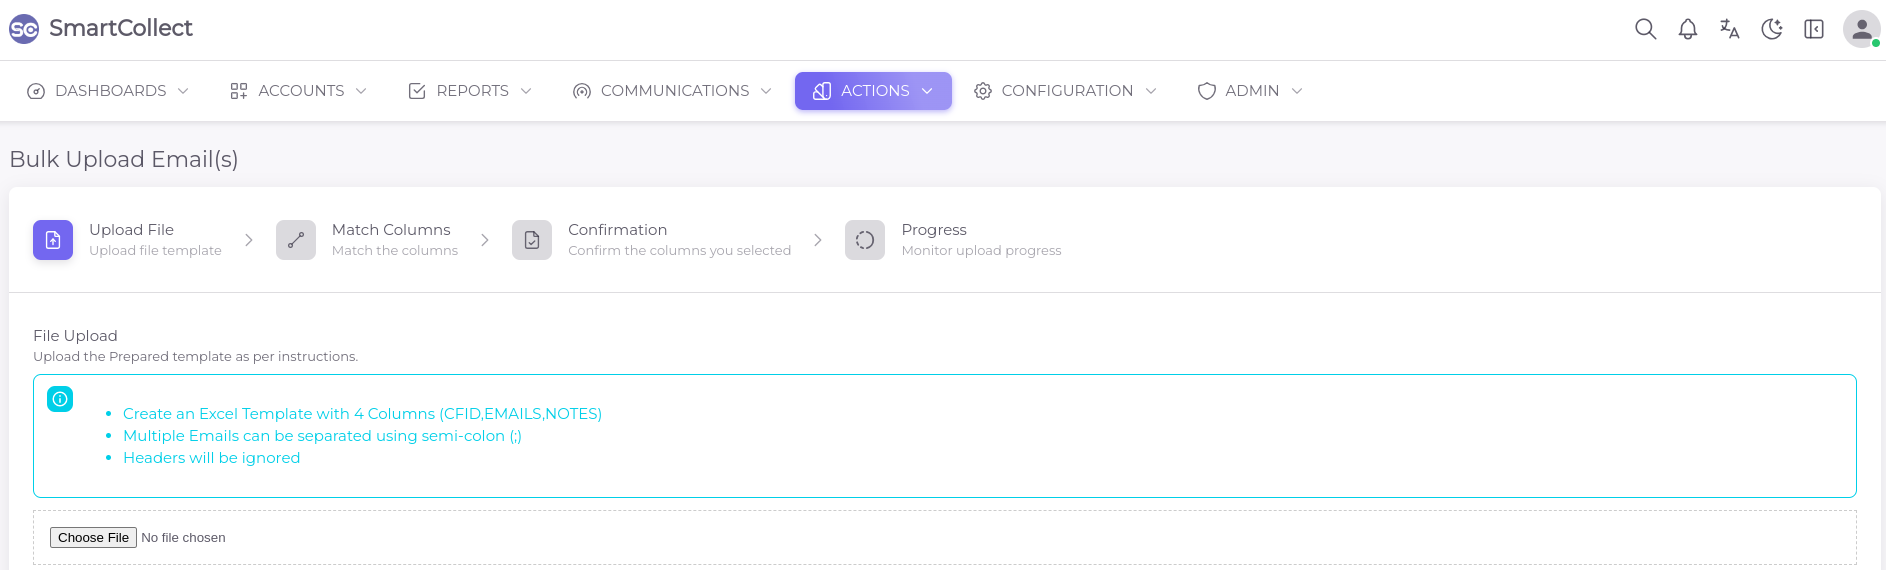Click the info icon in instructions box
1886x570 pixels.
coord(60,399)
